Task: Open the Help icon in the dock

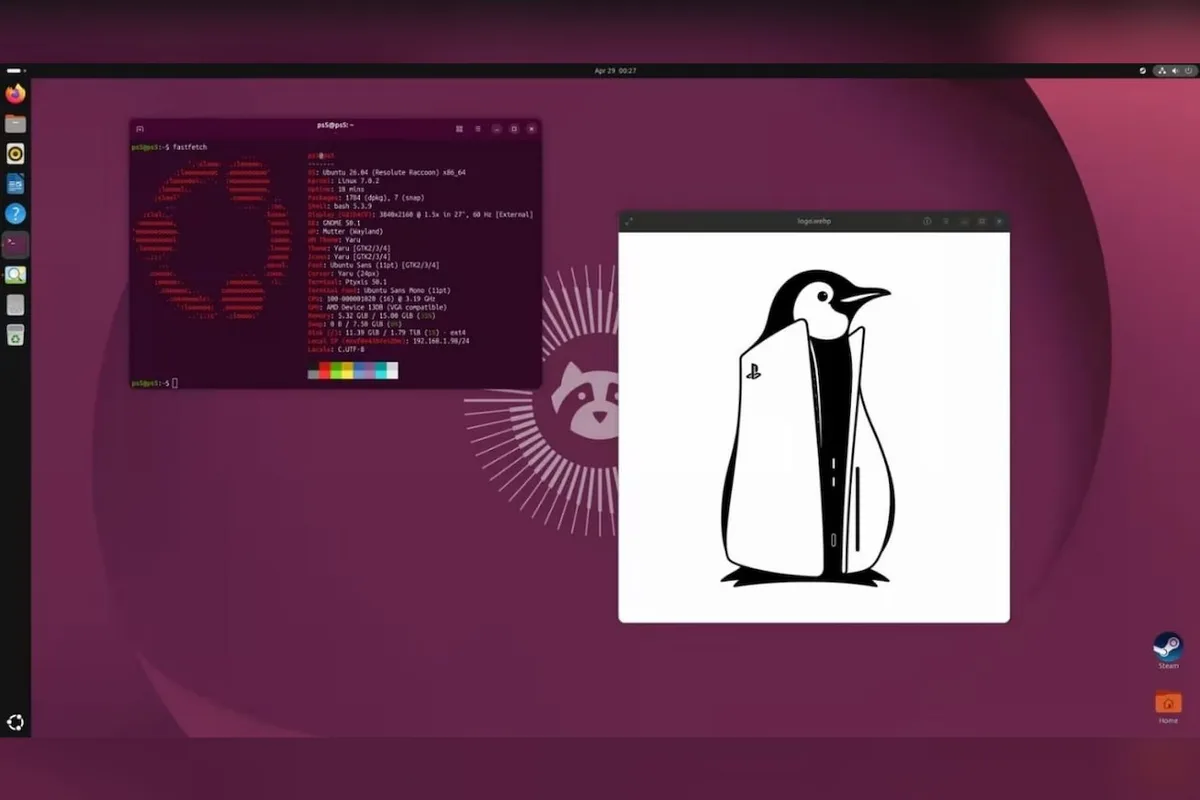Action: pyautogui.click(x=15, y=214)
